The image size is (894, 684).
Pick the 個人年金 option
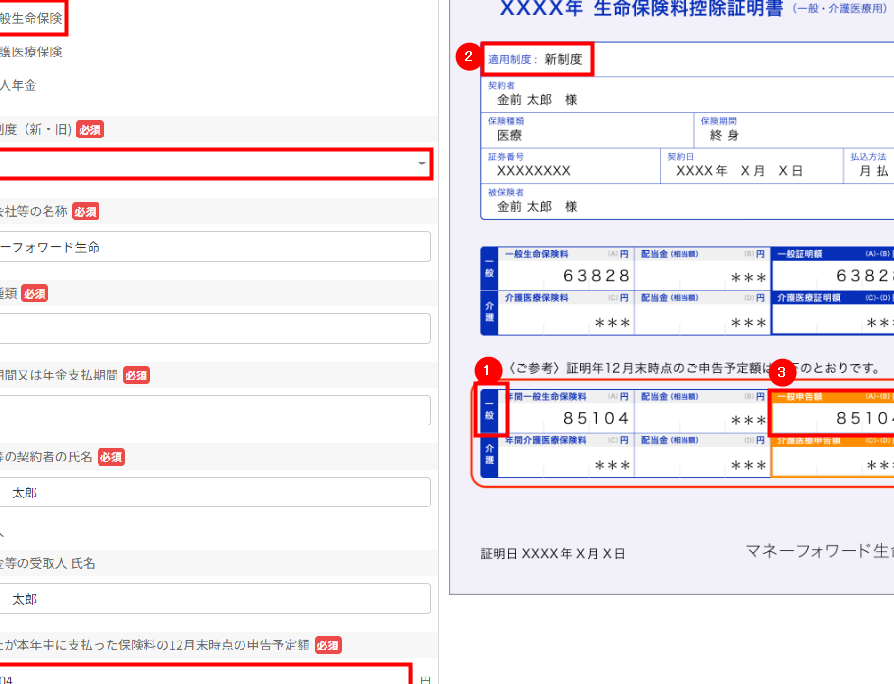point(20,86)
